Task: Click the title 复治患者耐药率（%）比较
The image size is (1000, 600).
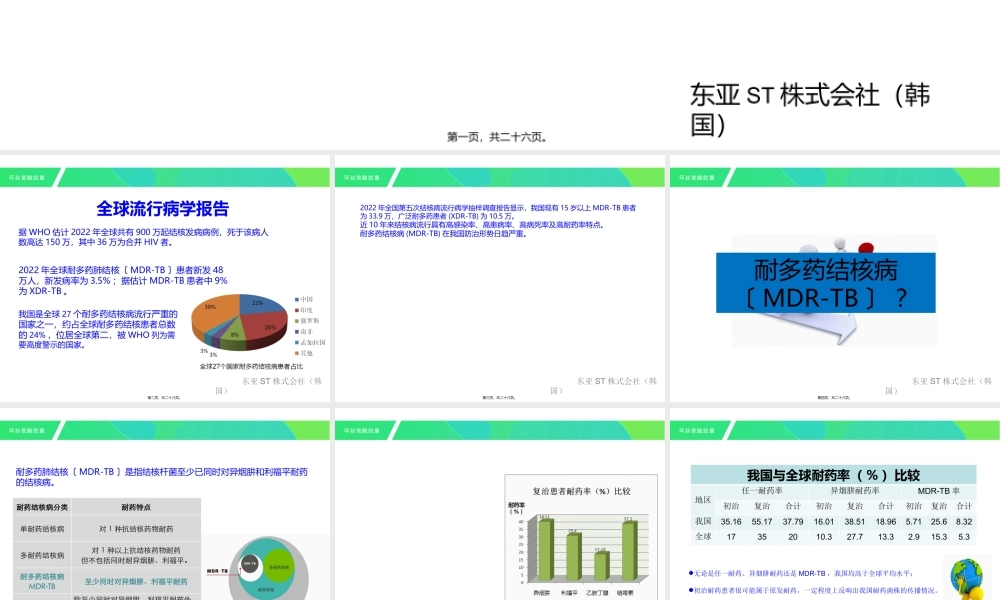Action: (x=582, y=491)
